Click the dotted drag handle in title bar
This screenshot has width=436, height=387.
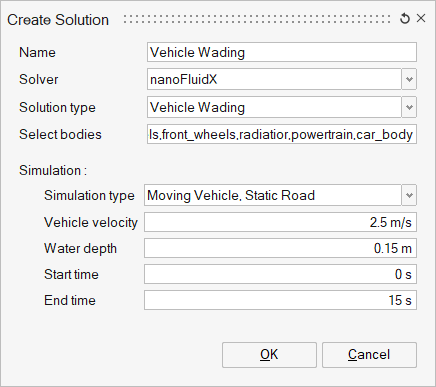pos(256,19)
